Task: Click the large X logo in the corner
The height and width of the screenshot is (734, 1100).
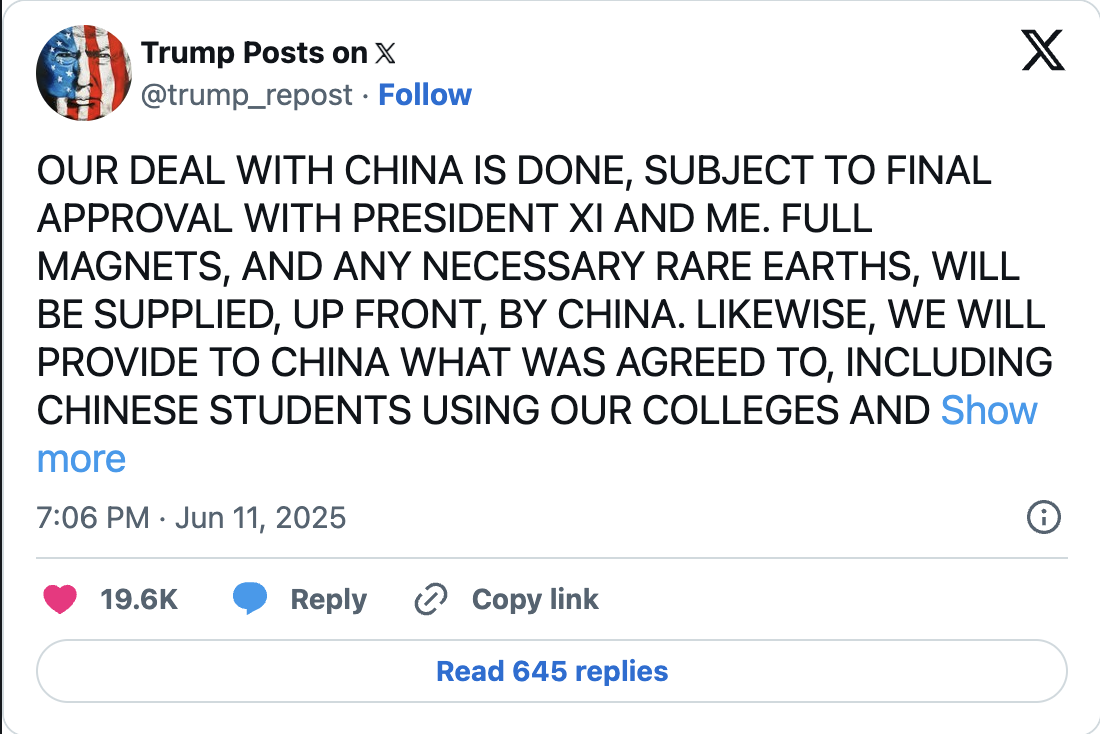Action: pyautogui.click(x=1043, y=51)
